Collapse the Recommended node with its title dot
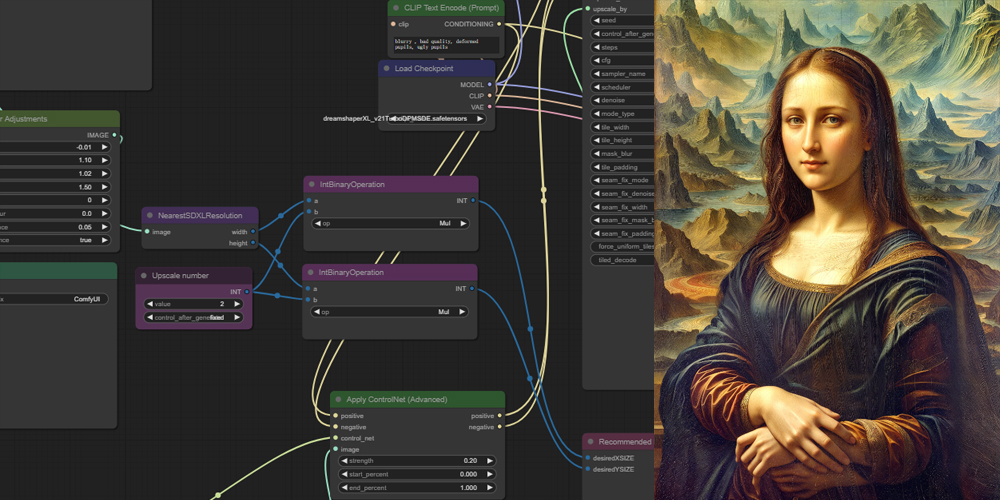 (591, 442)
